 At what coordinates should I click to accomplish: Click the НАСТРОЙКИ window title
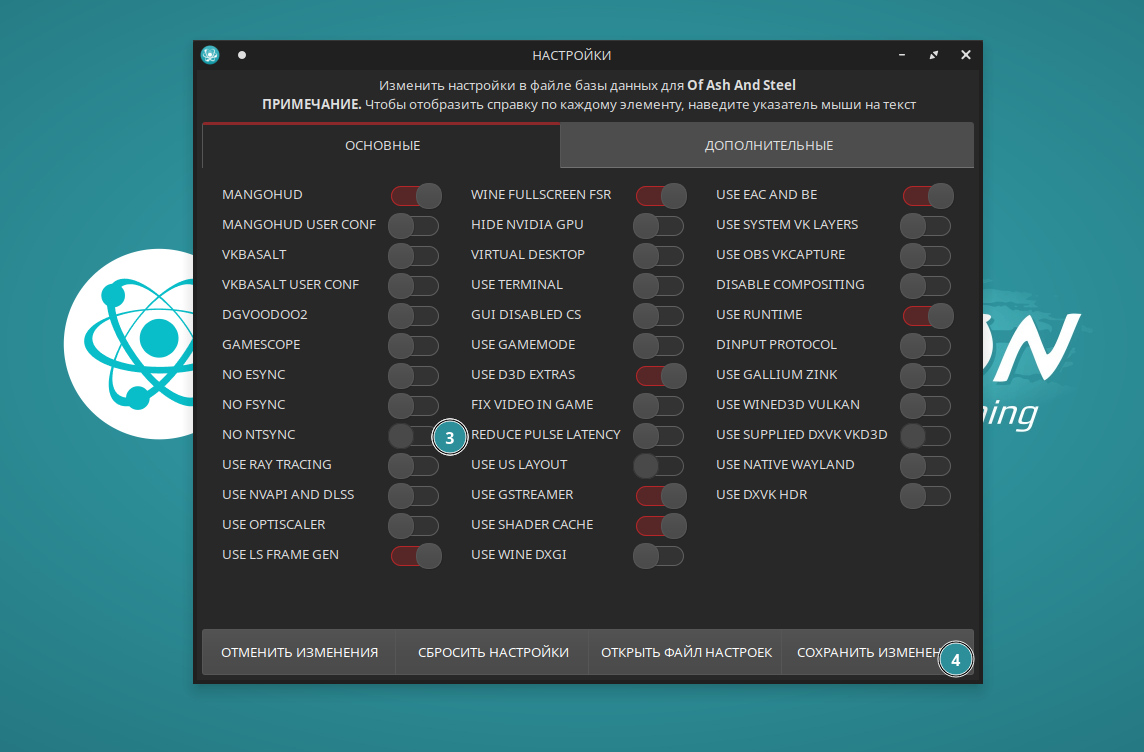tap(571, 55)
